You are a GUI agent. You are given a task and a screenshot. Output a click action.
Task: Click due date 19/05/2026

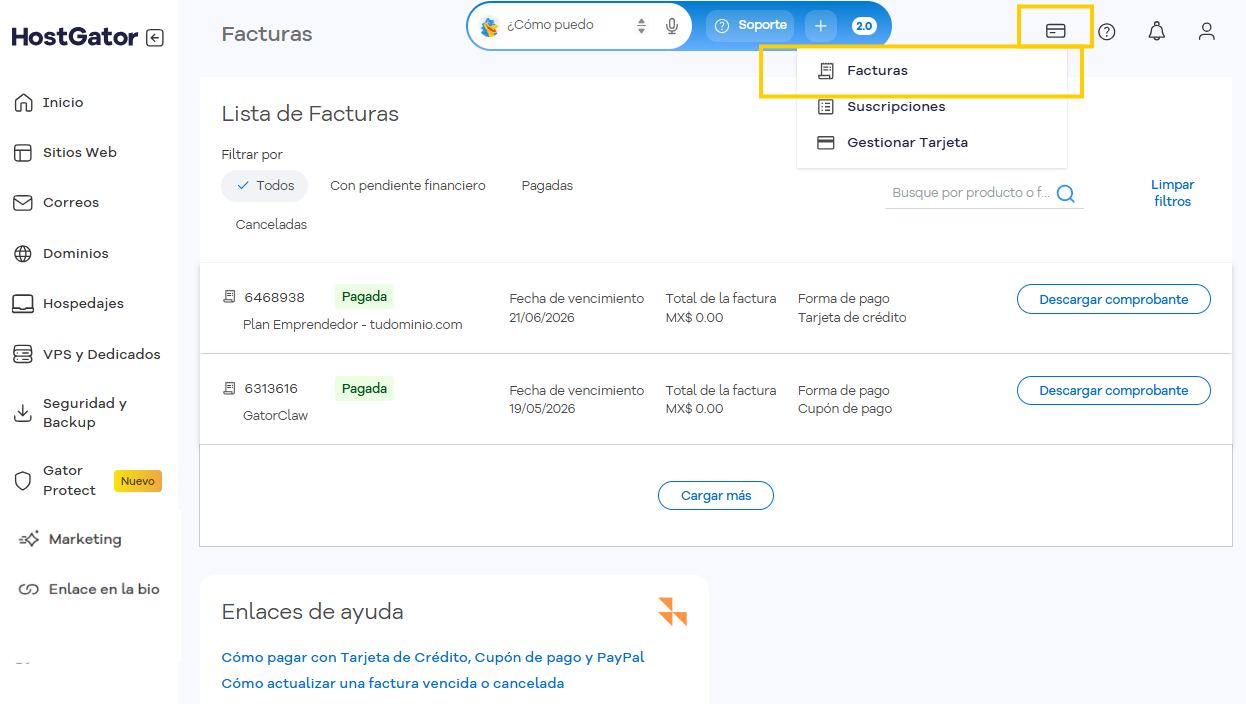(542, 408)
